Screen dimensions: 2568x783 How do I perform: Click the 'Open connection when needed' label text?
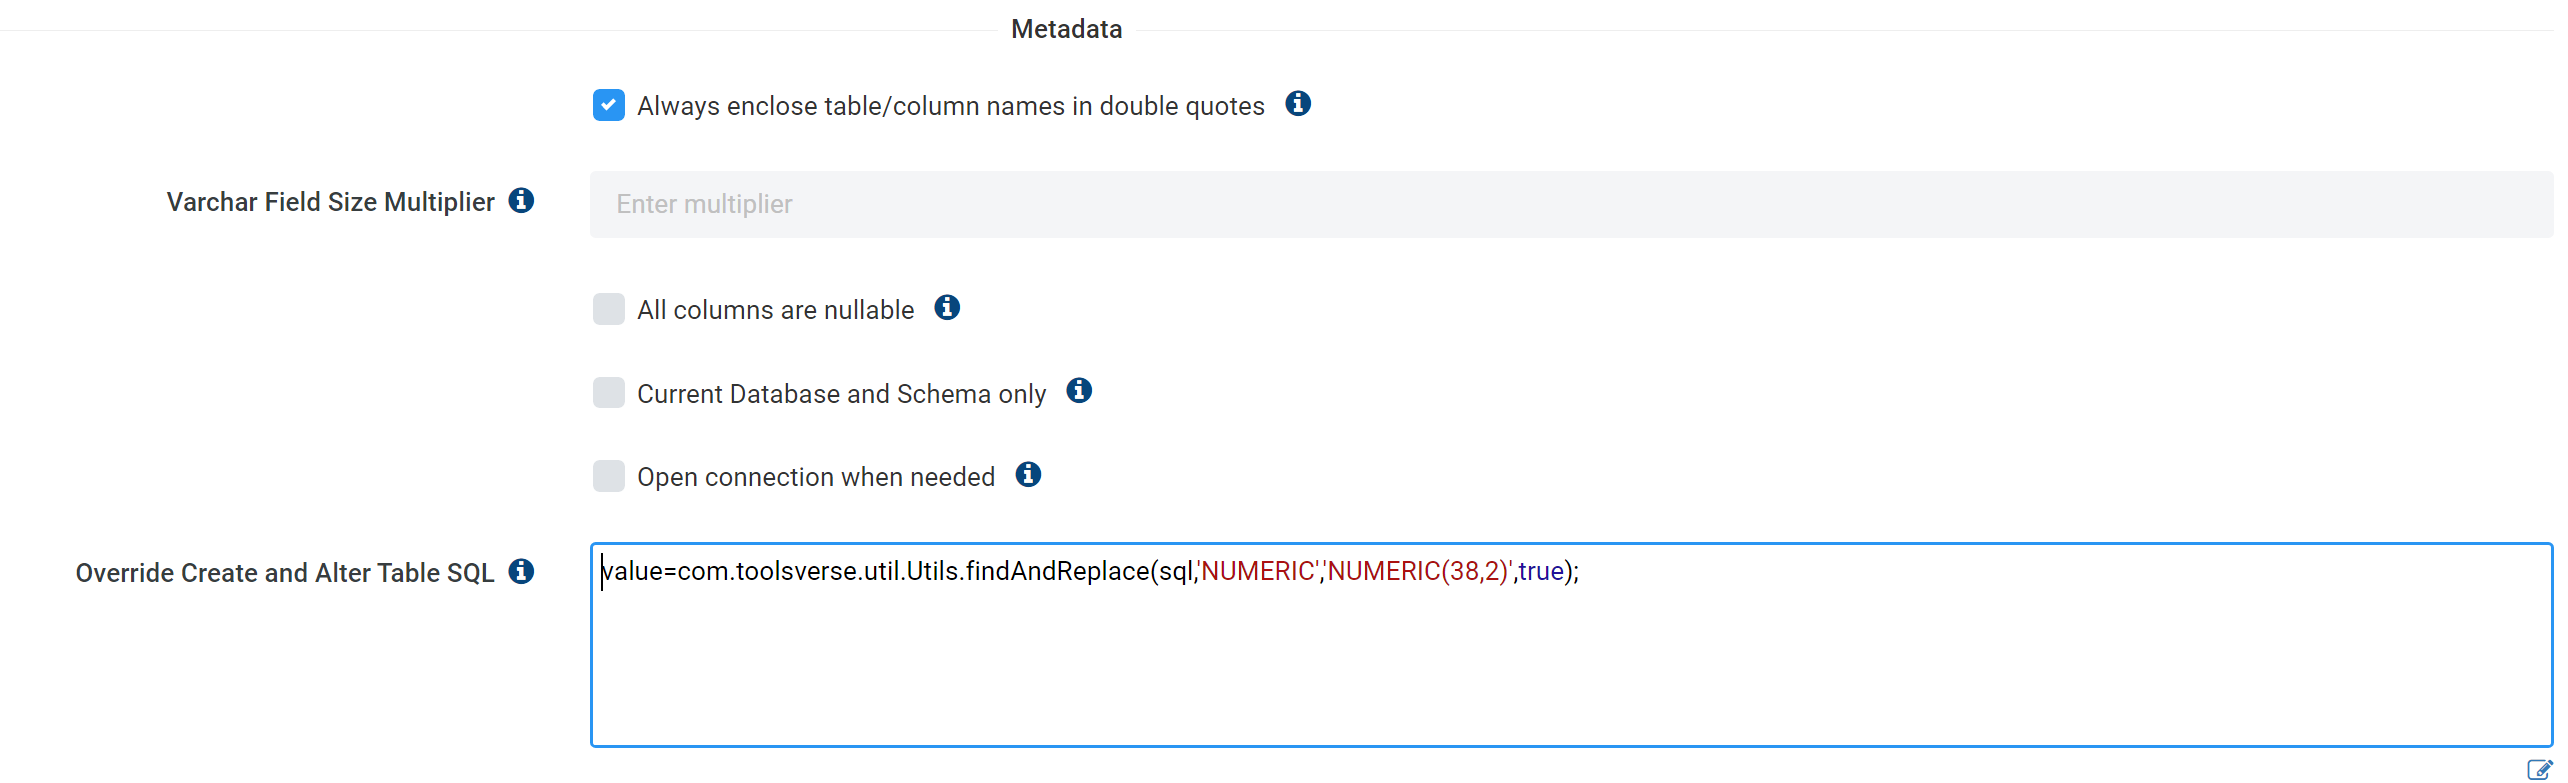click(815, 477)
